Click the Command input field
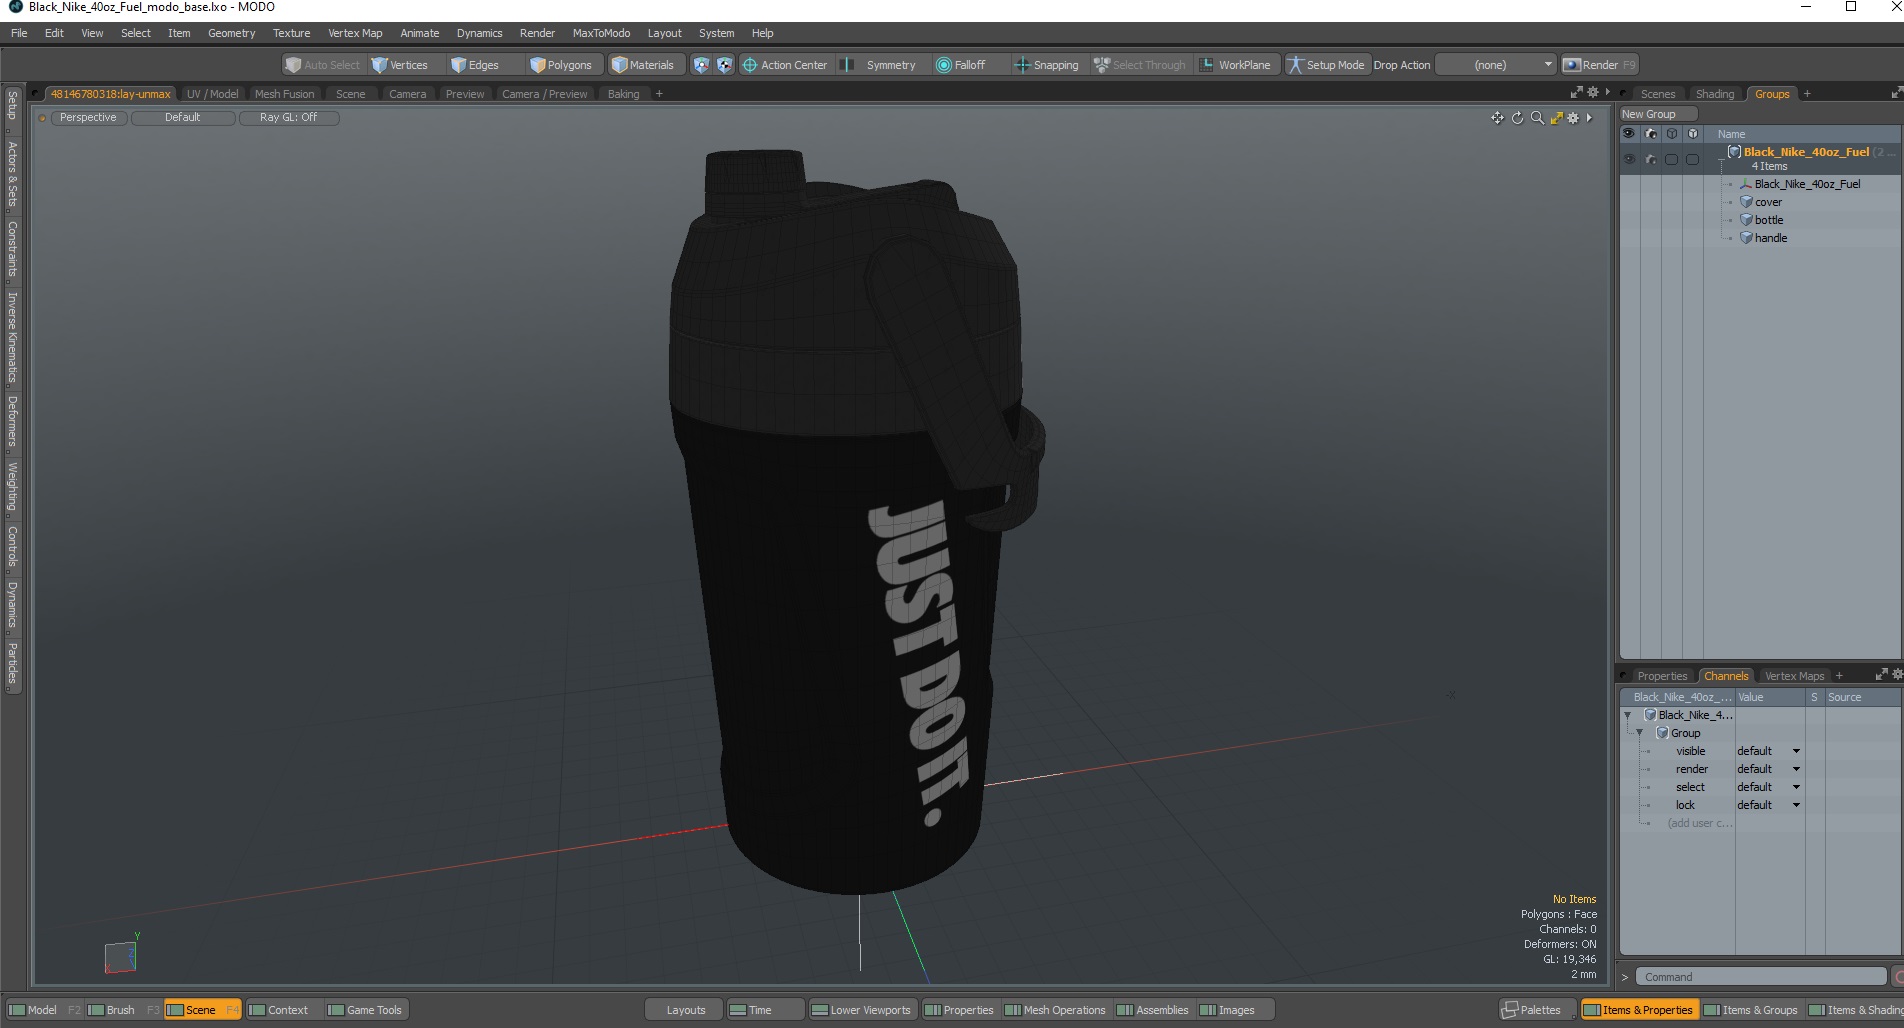Screen dimensions: 1904x1028 (x=1762, y=977)
